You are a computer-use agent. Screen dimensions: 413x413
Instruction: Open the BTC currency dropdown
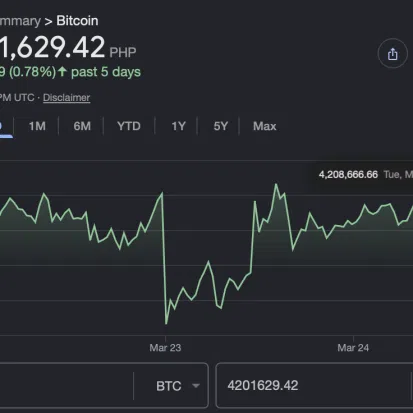tap(177, 386)
